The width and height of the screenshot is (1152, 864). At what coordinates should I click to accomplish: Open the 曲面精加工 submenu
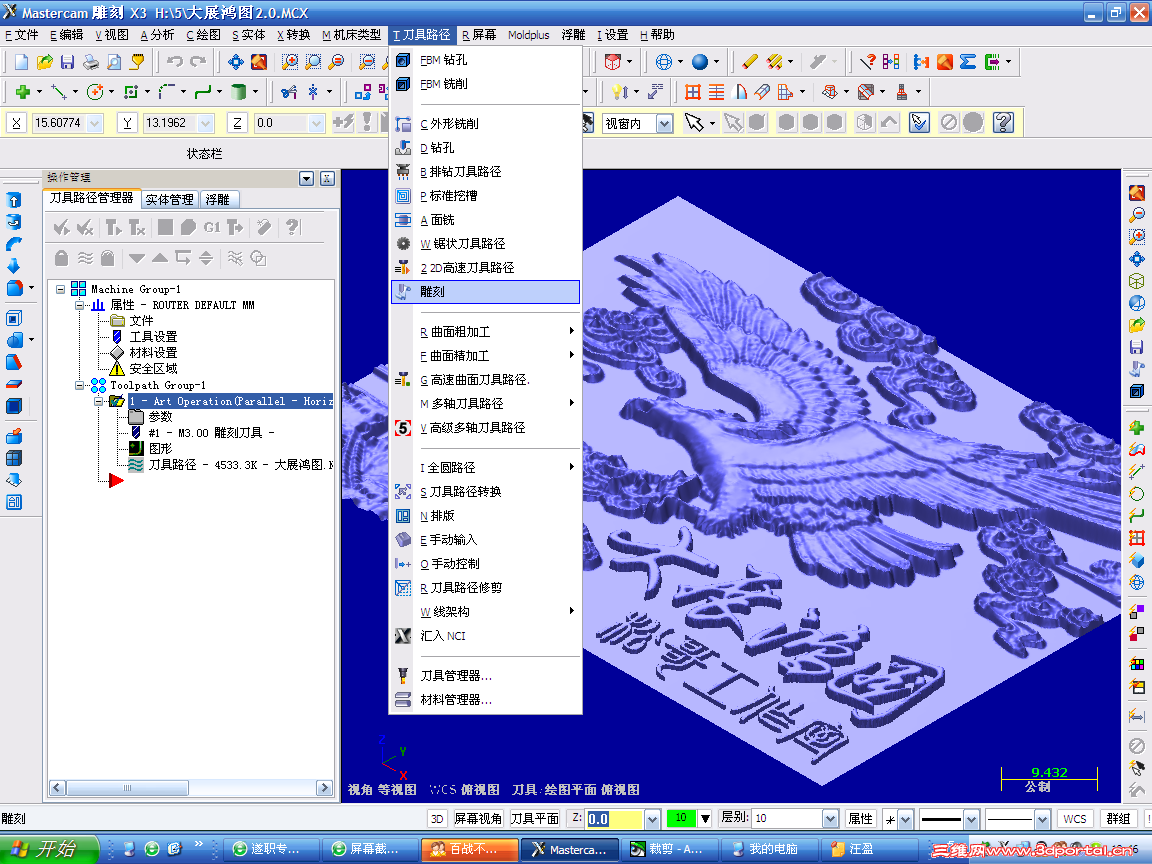point(486,356)
